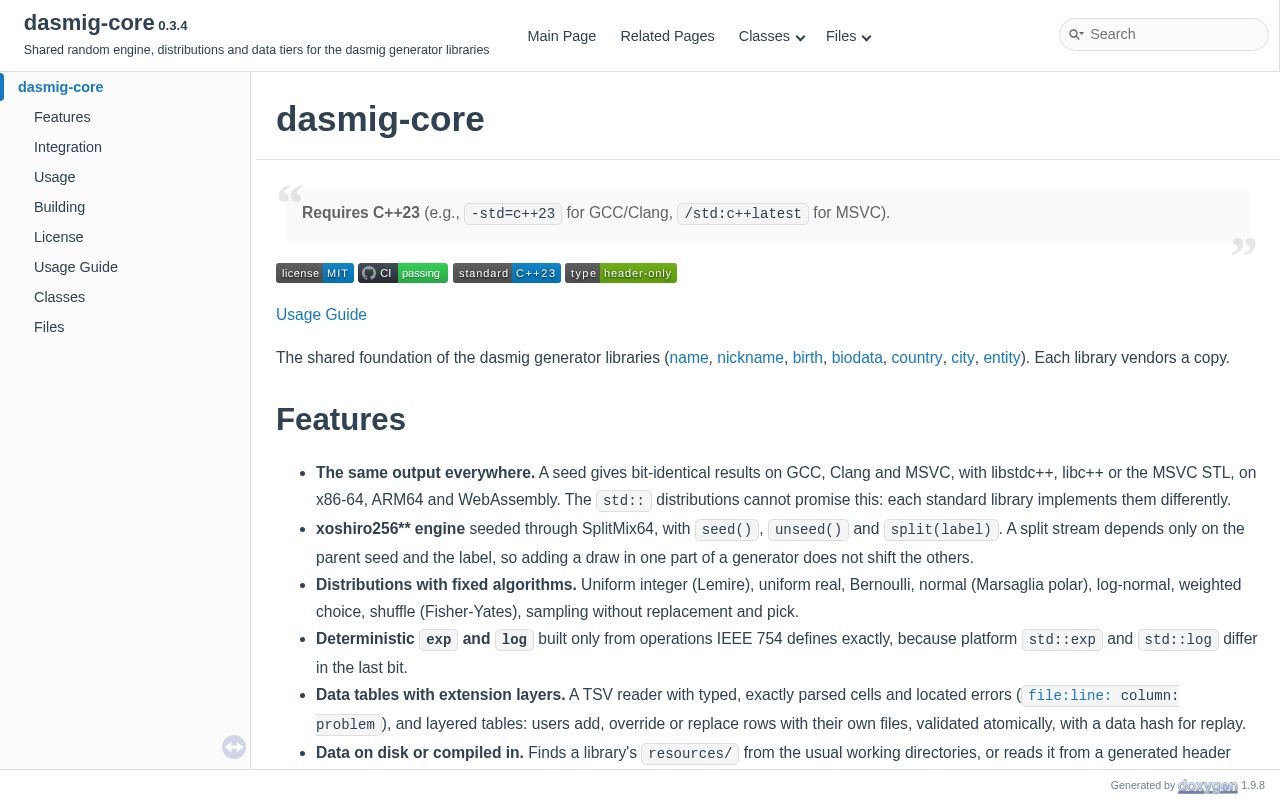
Task: Open the Related Pages menu item
Action: (x=667, y=36)
